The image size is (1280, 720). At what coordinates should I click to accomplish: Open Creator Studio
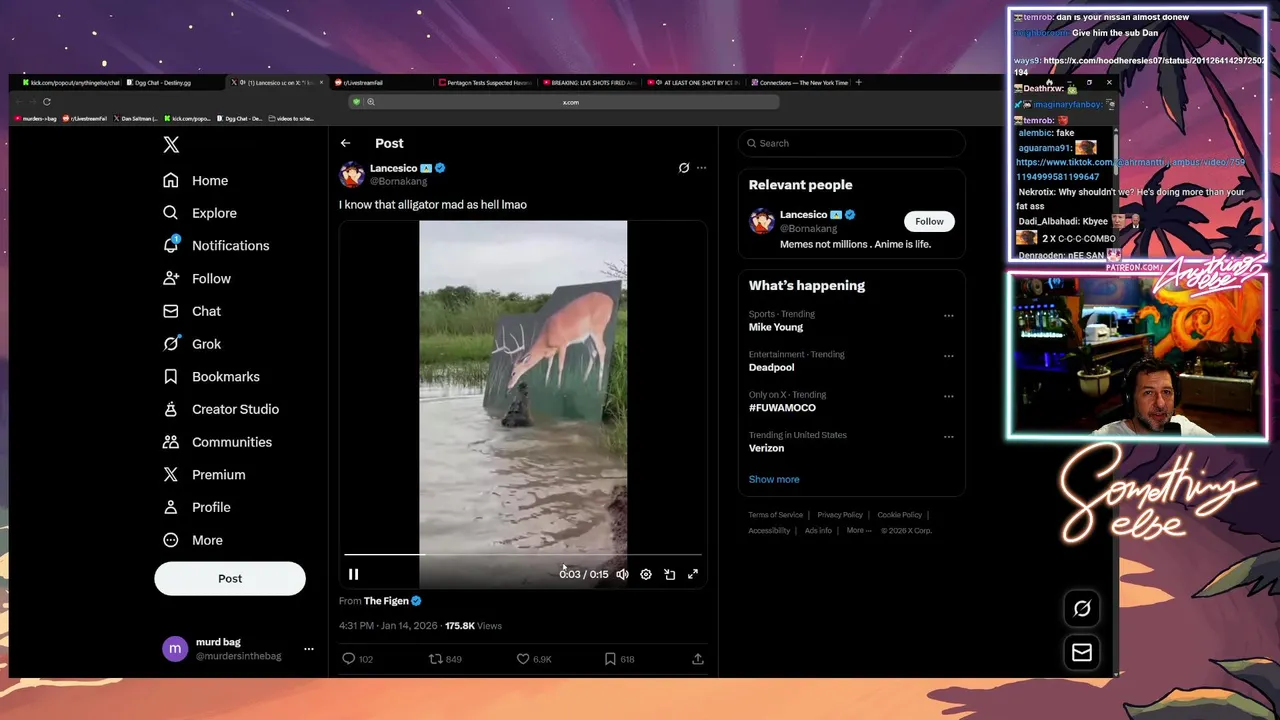click(x=221, y=409)
